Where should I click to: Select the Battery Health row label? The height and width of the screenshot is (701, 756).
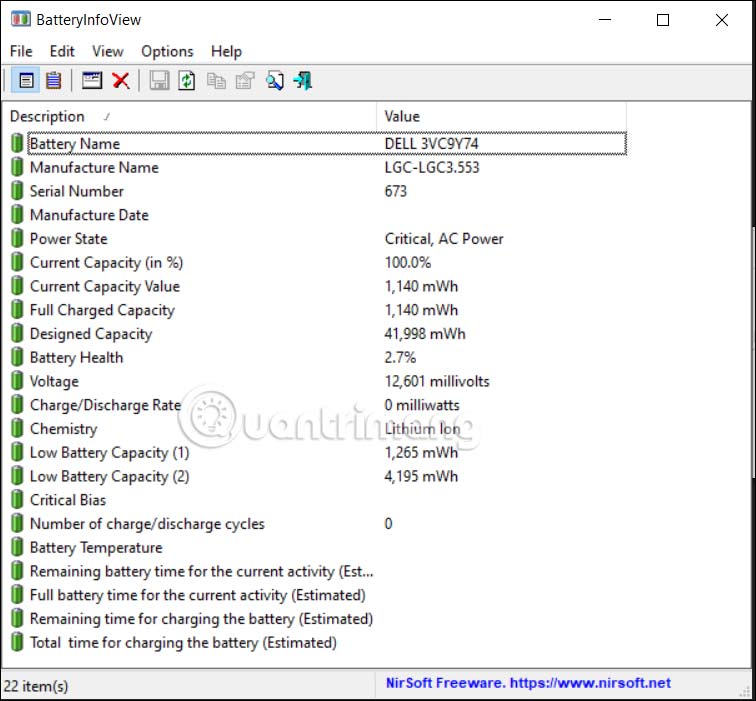click(x=76, y=357)
